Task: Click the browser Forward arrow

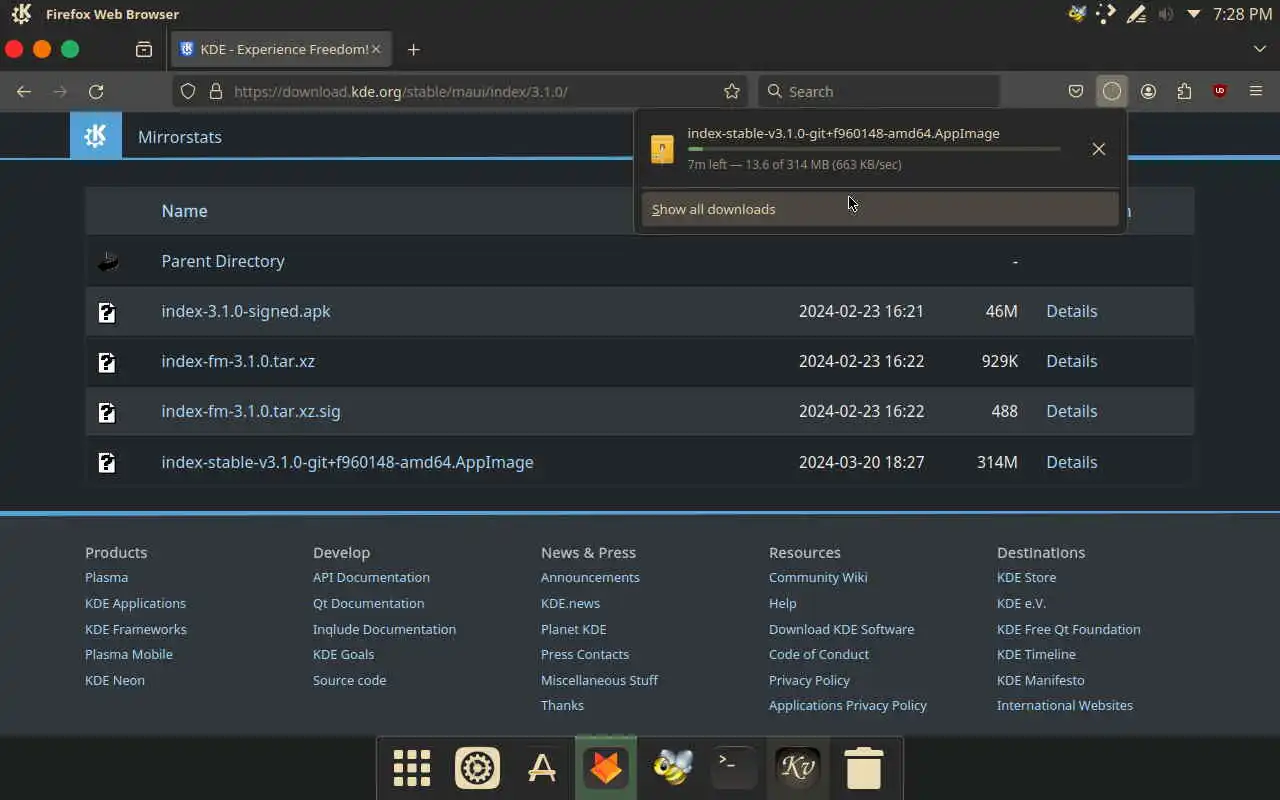Action: [60, 91]
